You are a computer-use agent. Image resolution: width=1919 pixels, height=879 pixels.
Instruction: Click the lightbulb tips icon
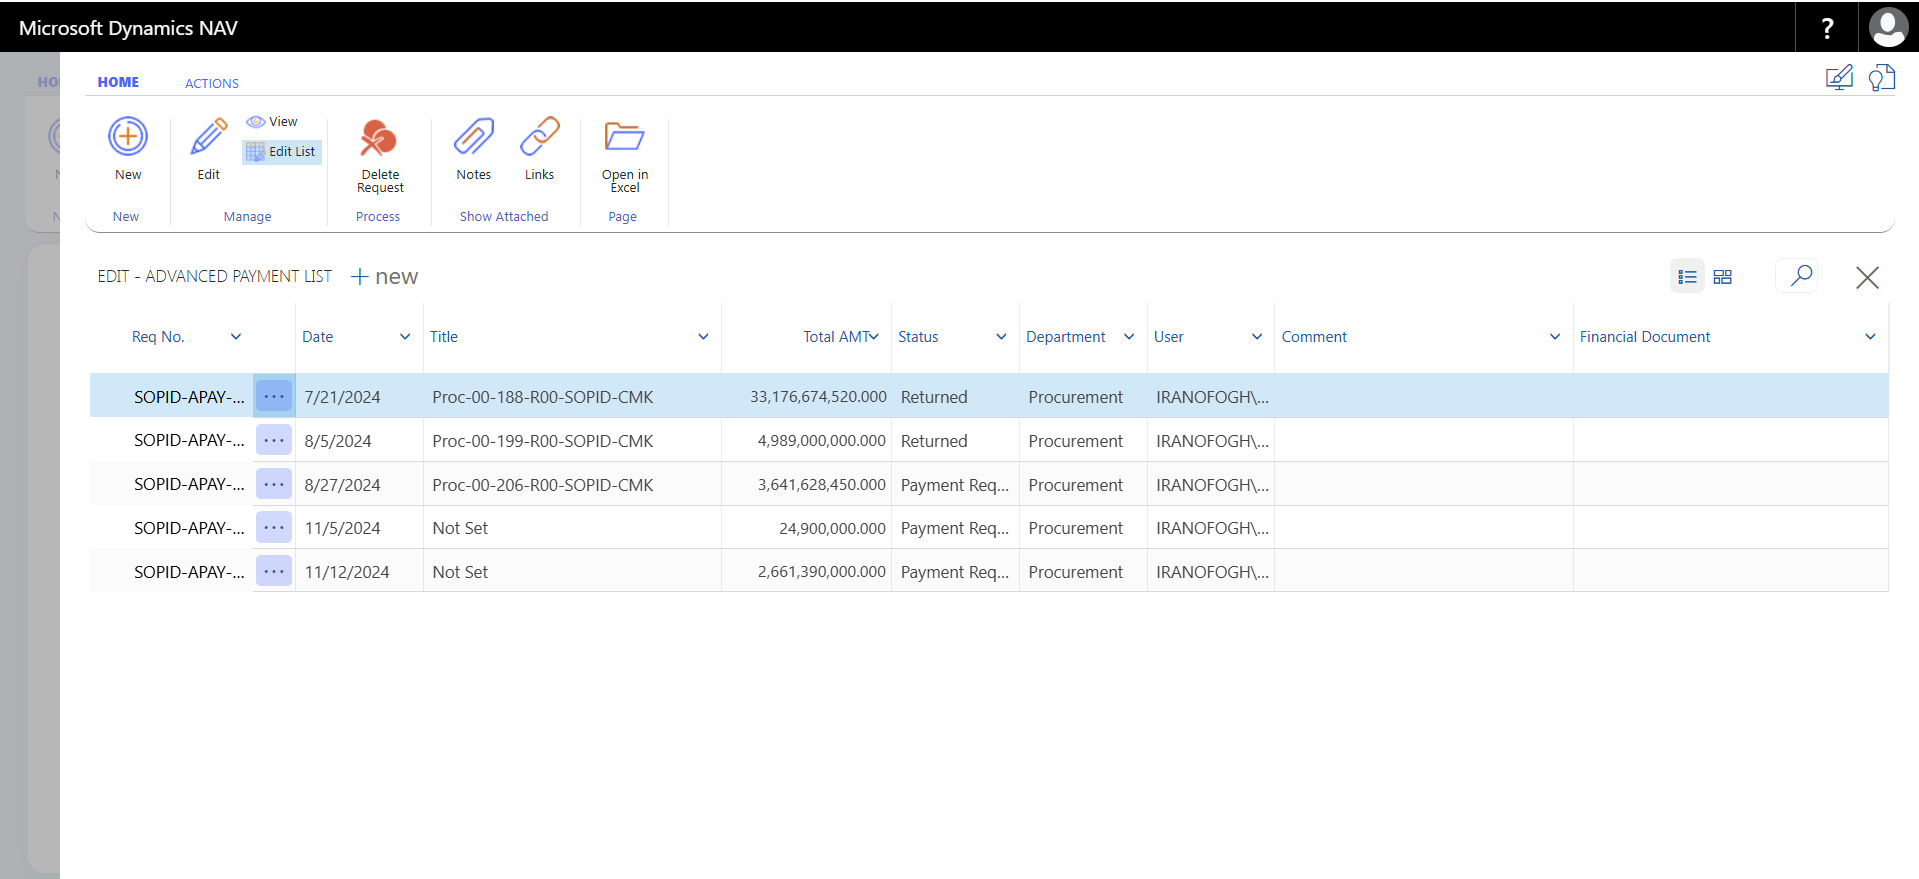(x=1882, y=78)
